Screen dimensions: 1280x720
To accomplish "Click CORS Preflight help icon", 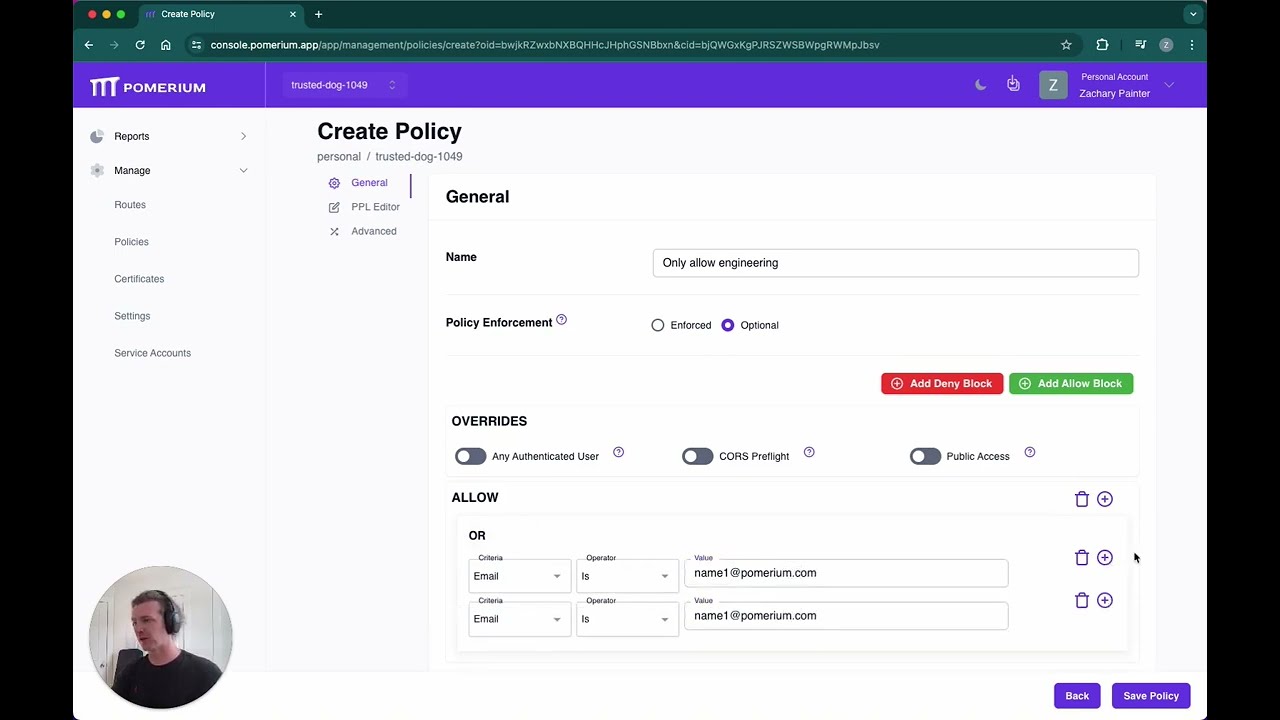I will (809, 452).
